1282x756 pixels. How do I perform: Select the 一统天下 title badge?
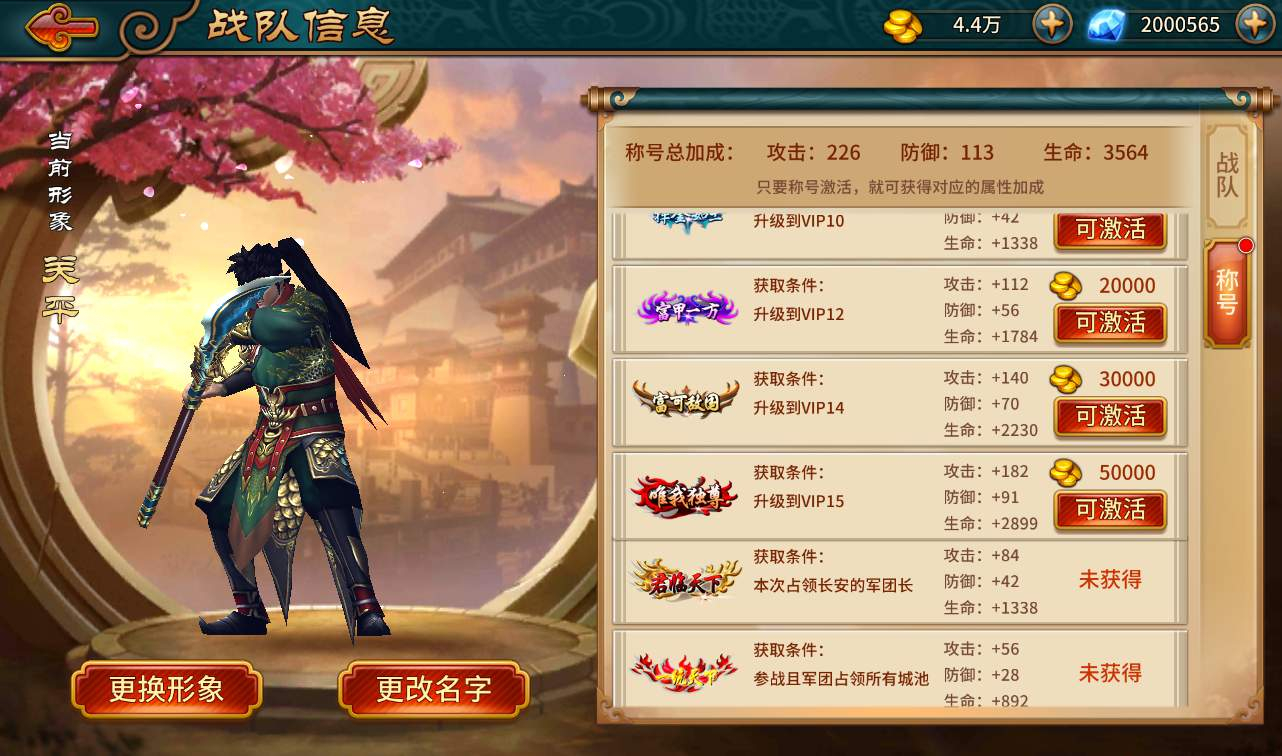686,671
